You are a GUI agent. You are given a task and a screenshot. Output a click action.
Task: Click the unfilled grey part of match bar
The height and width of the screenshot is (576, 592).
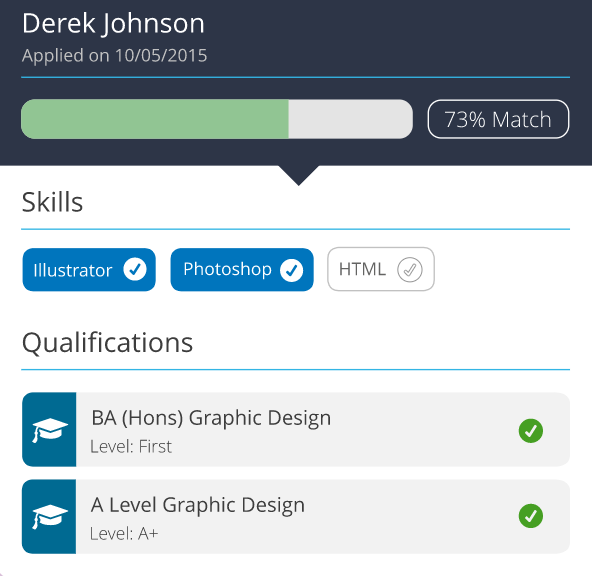point(351,119)
